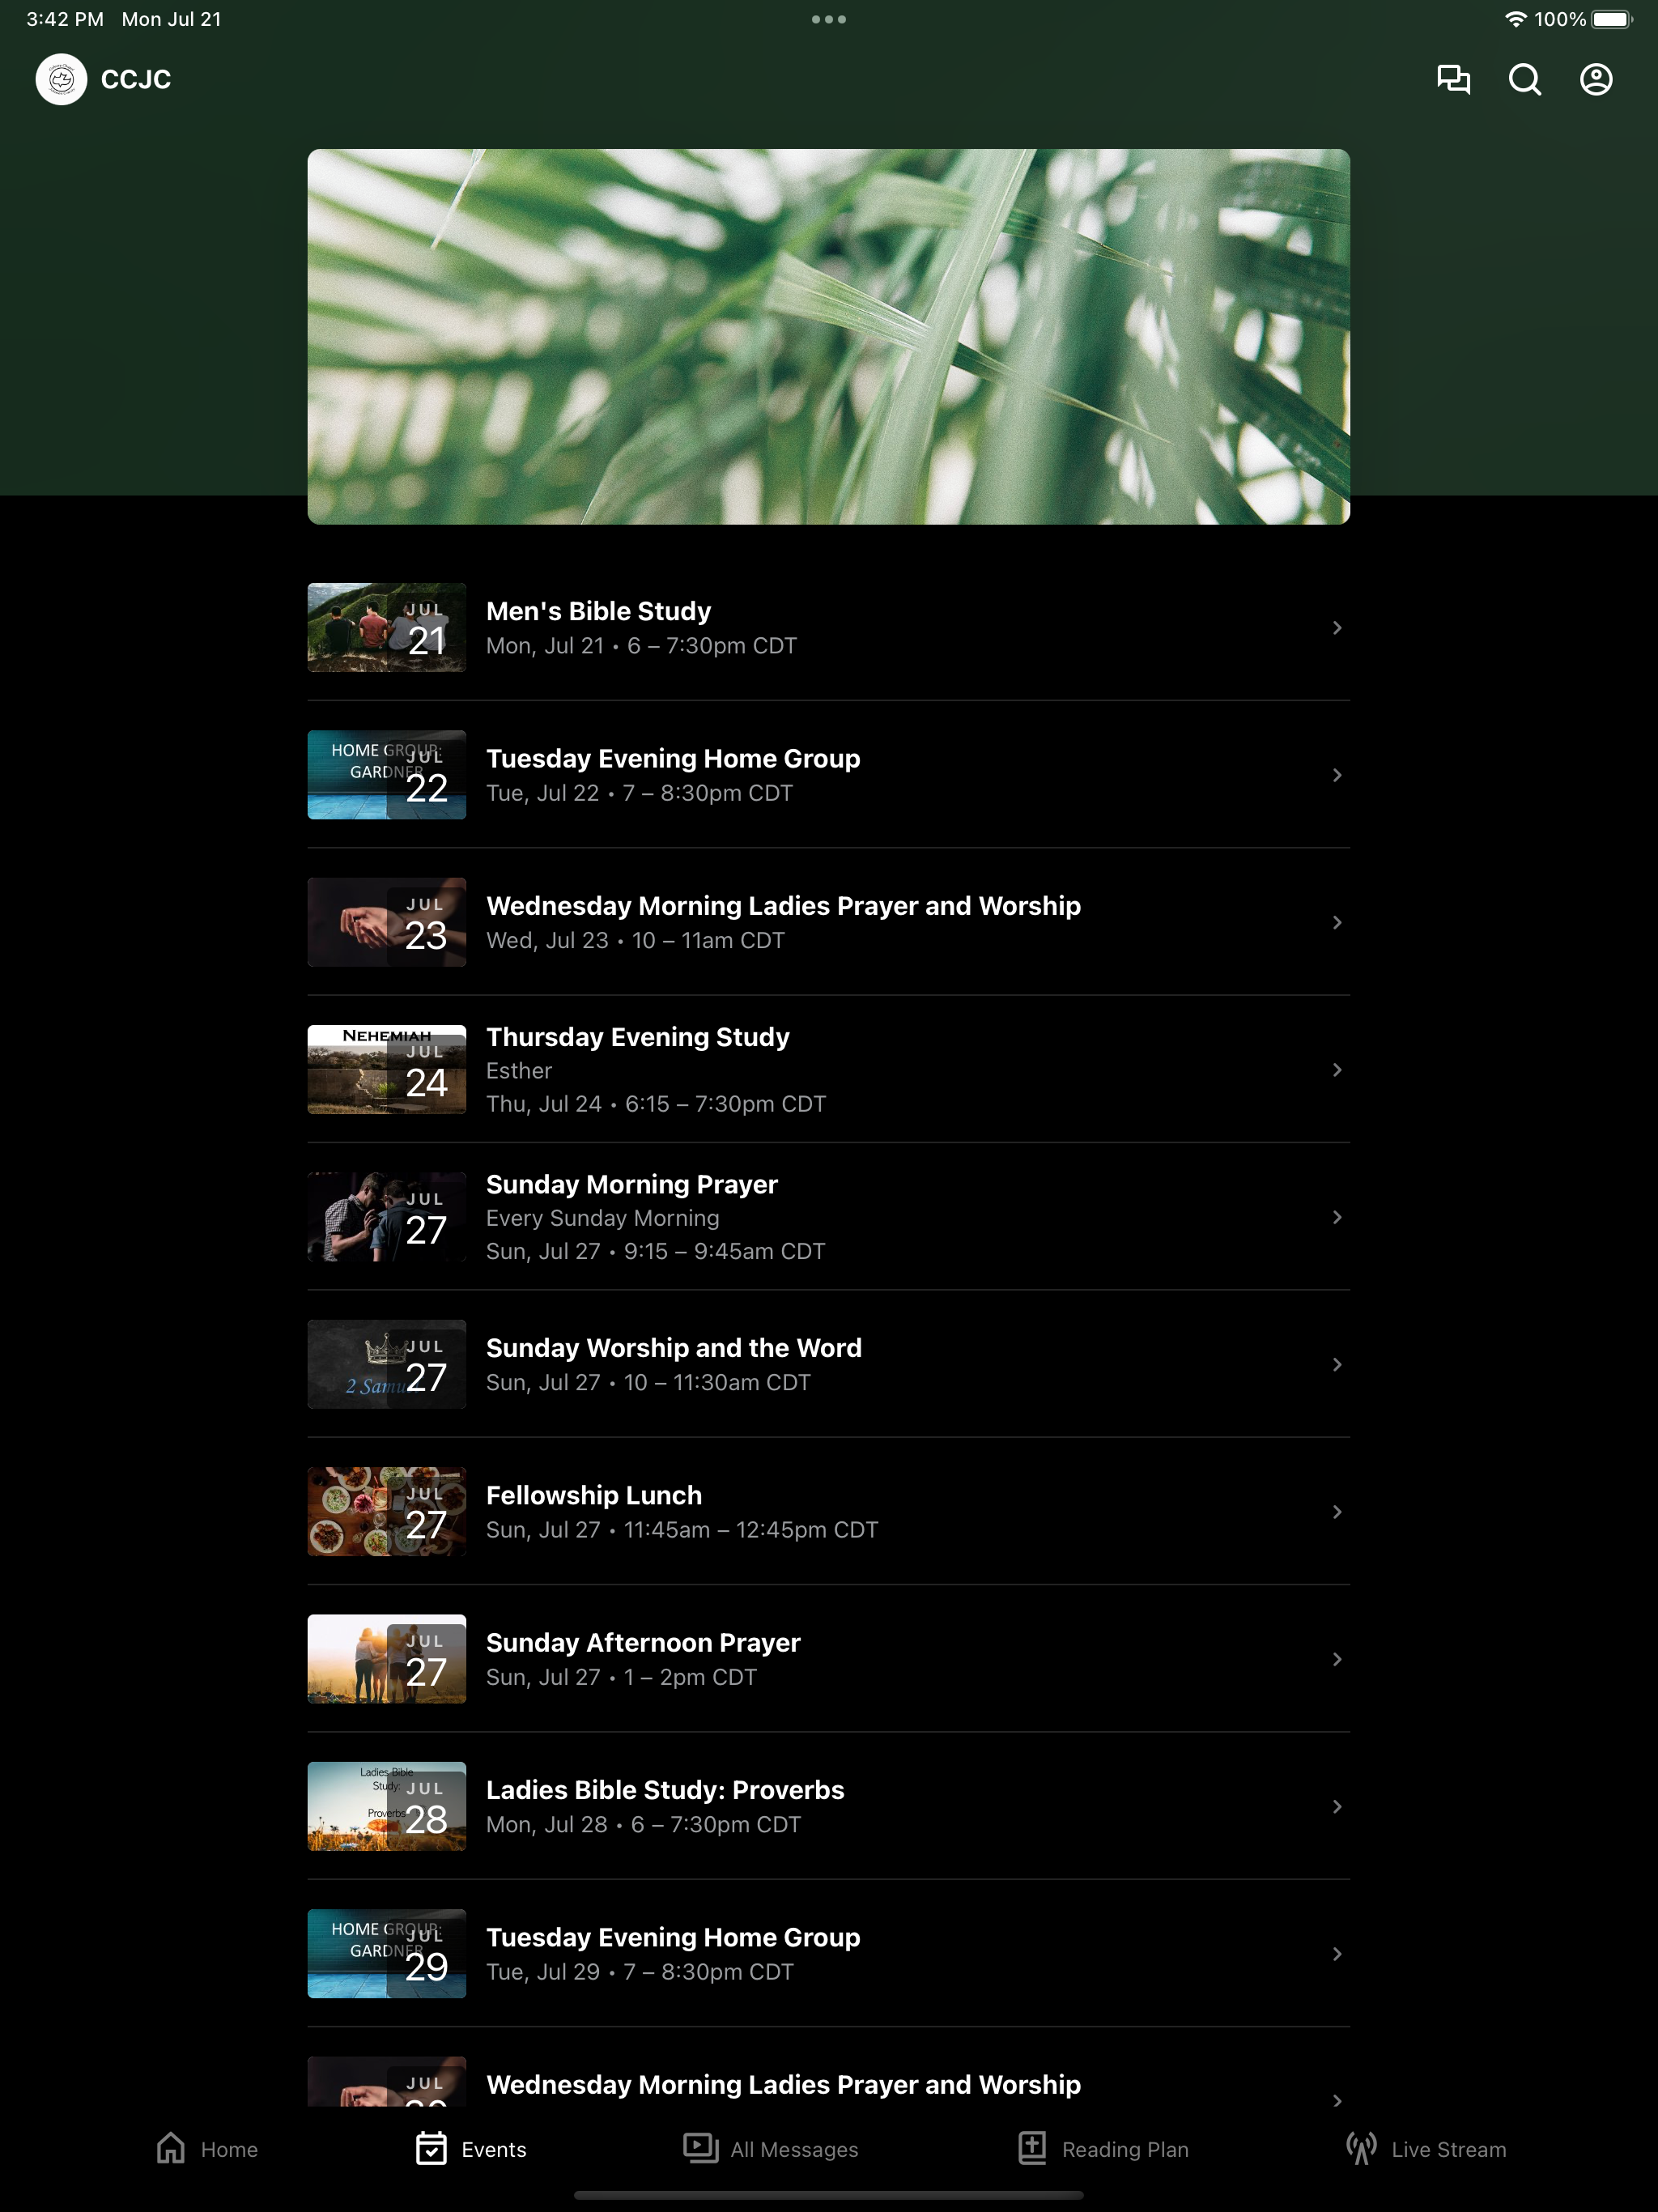The image size is (1658, 2212).
Task: Expand Wednesday Ladies Prayer Jul 23 chevron
Action: click(x=1337, y=922)
